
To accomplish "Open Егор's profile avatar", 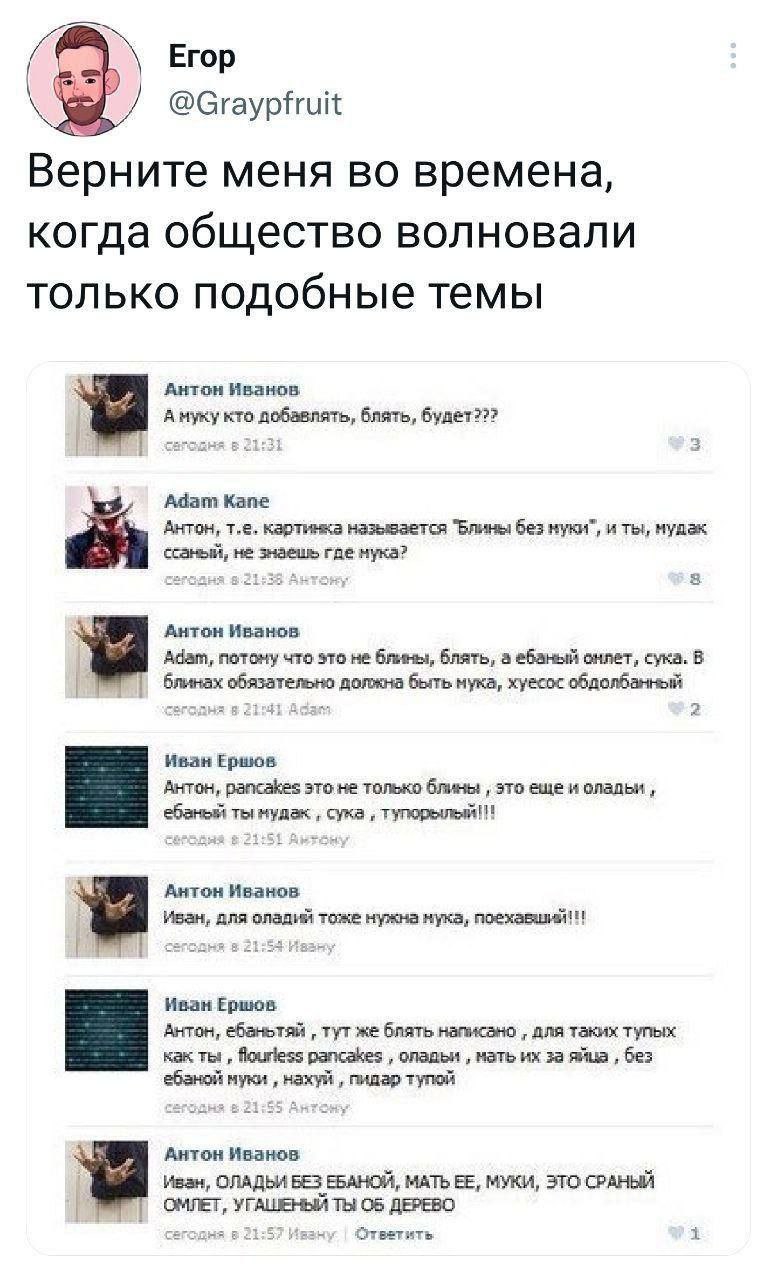I will 83,78.
